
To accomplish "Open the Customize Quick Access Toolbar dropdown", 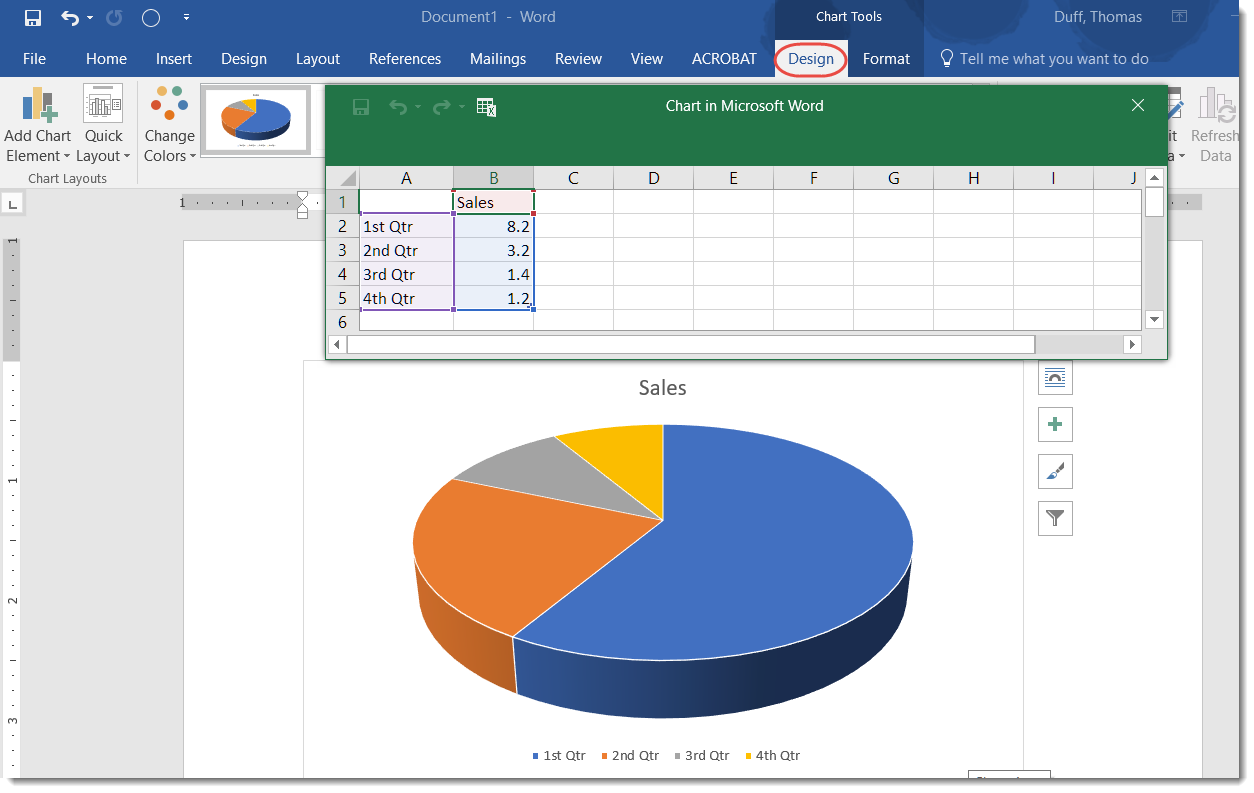I will tap(186, 17).
